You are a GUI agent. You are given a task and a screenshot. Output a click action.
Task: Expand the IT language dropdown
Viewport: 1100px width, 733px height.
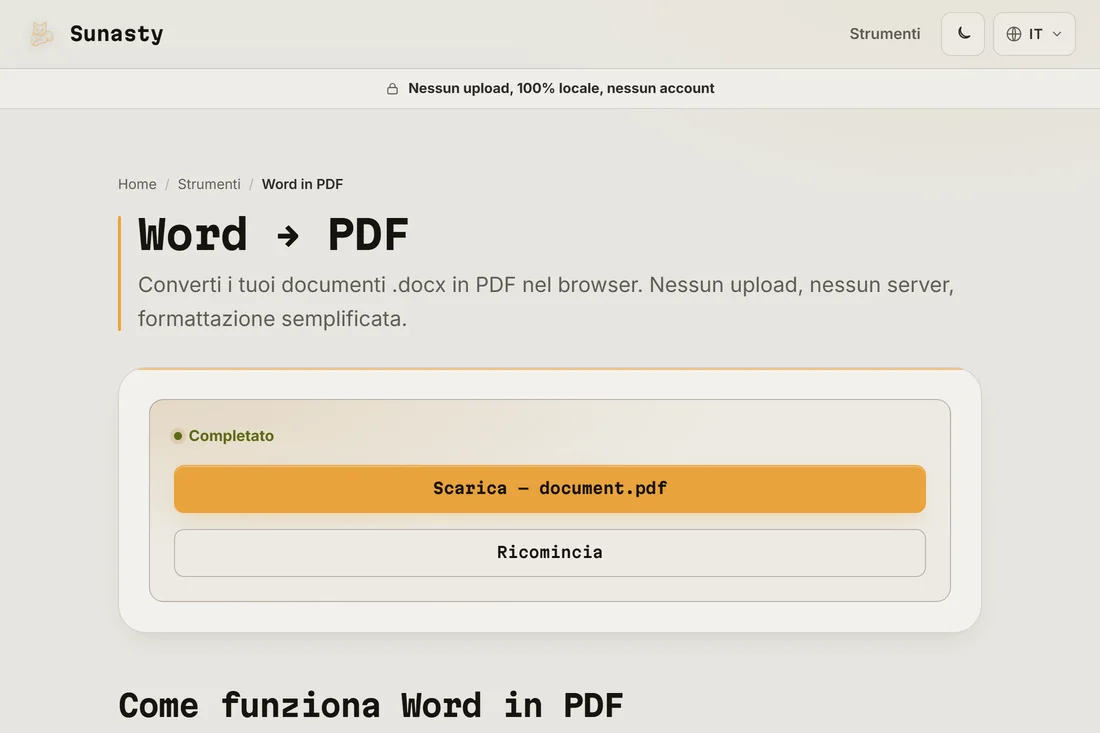(x=1033, y=34)
